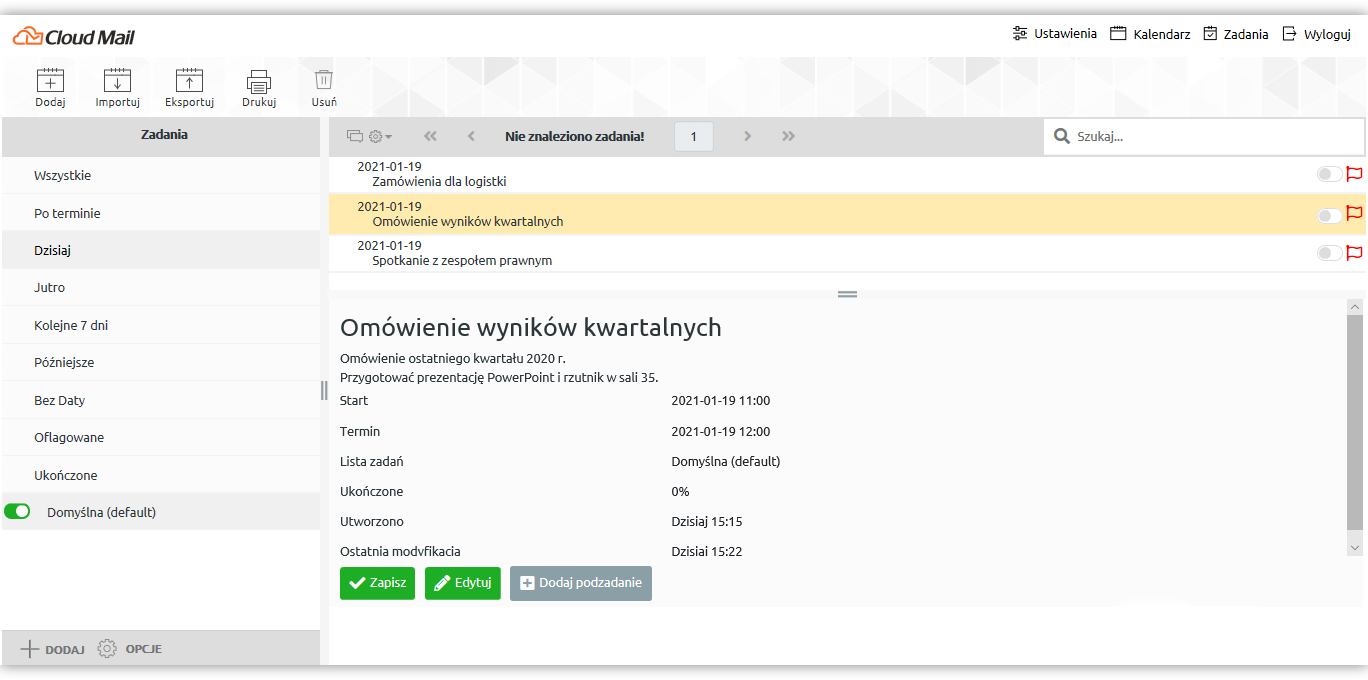
Task: Delete the task with the Usuń trash icon
Action: [x=324, y=82]
